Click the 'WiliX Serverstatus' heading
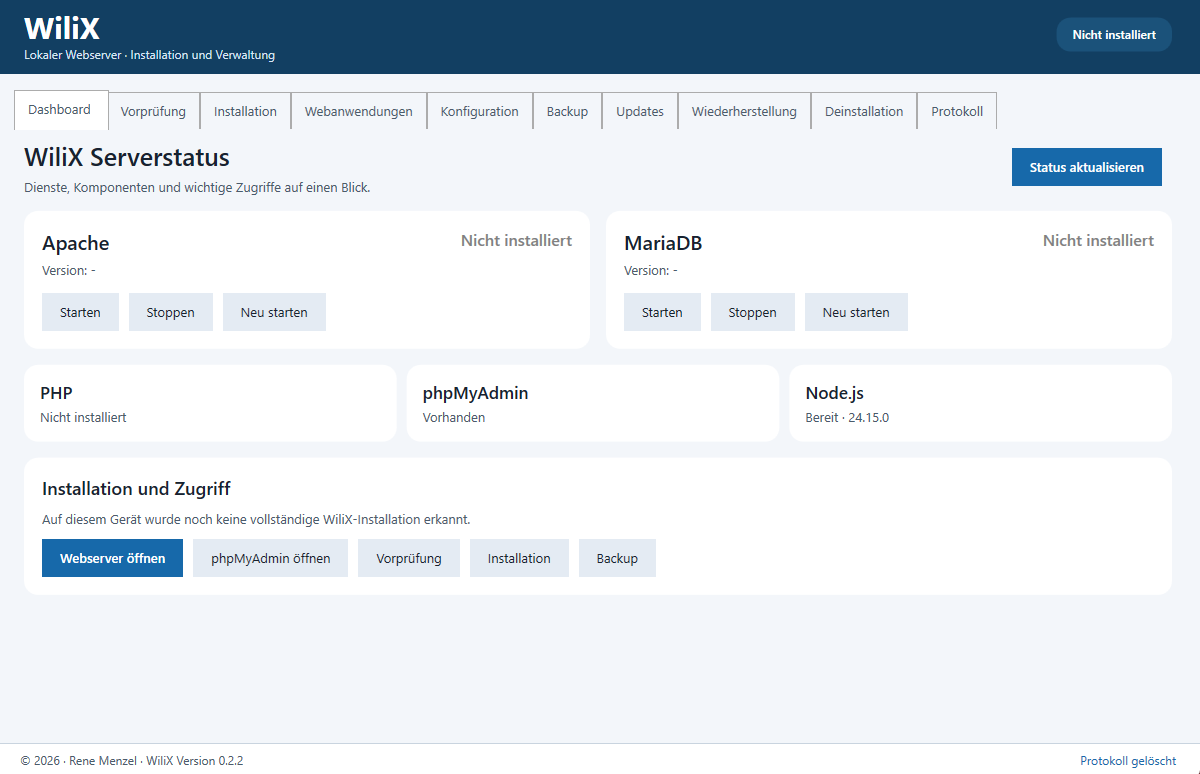 tap(127, 157)
